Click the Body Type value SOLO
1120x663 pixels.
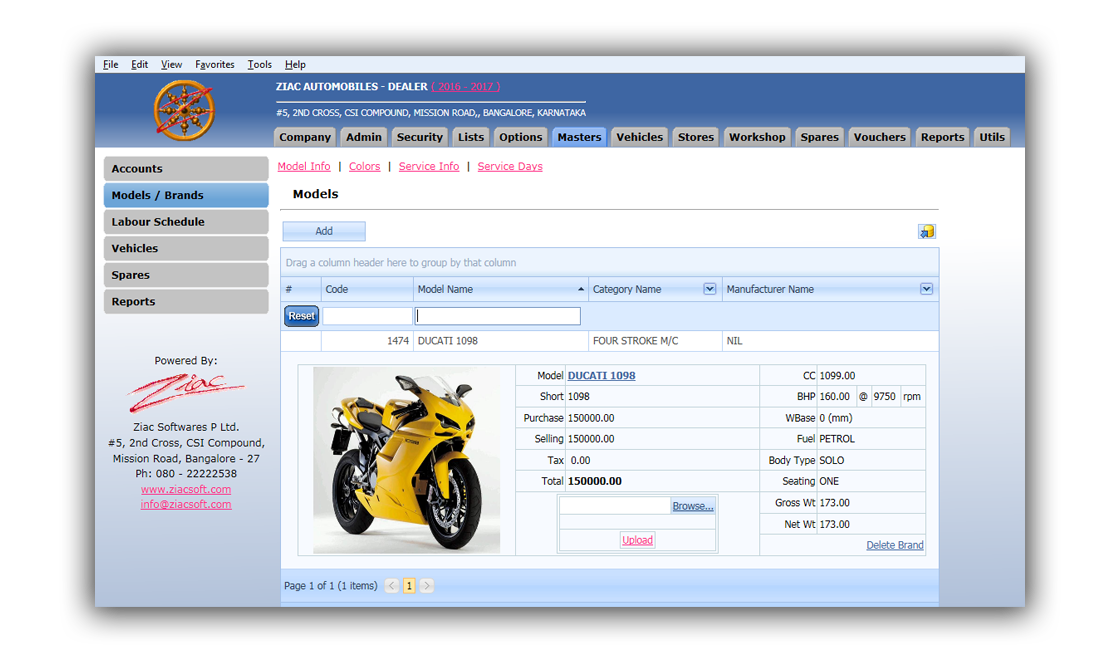point(831,461)
